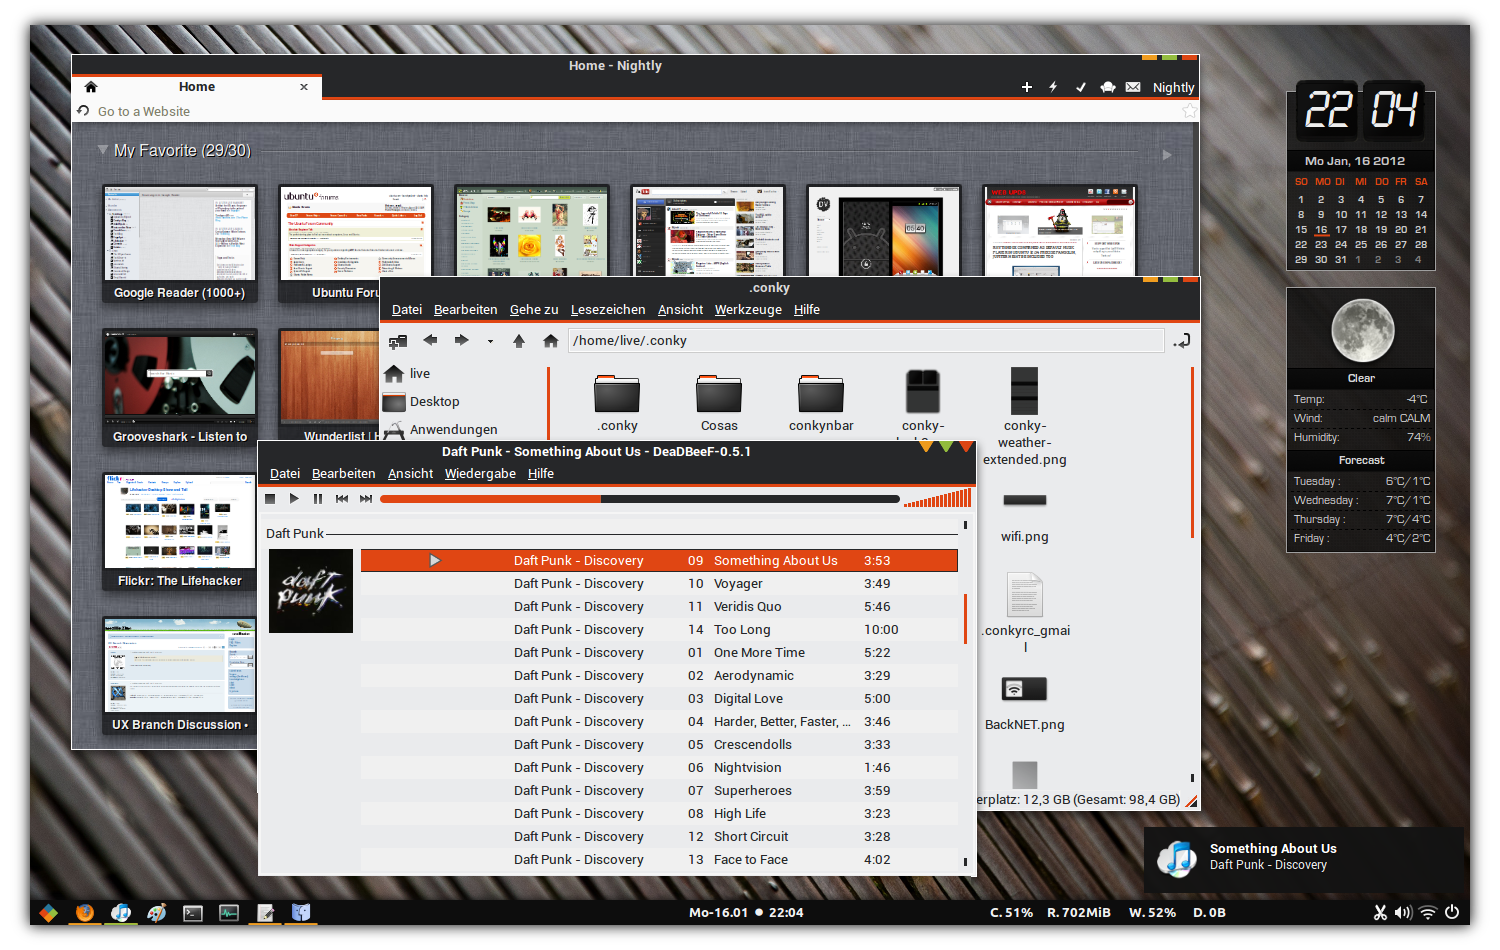Open Lesezeichen menu in .conky file manager
This screenshot has width=1500, height=950.
click(x=608, y=310)
